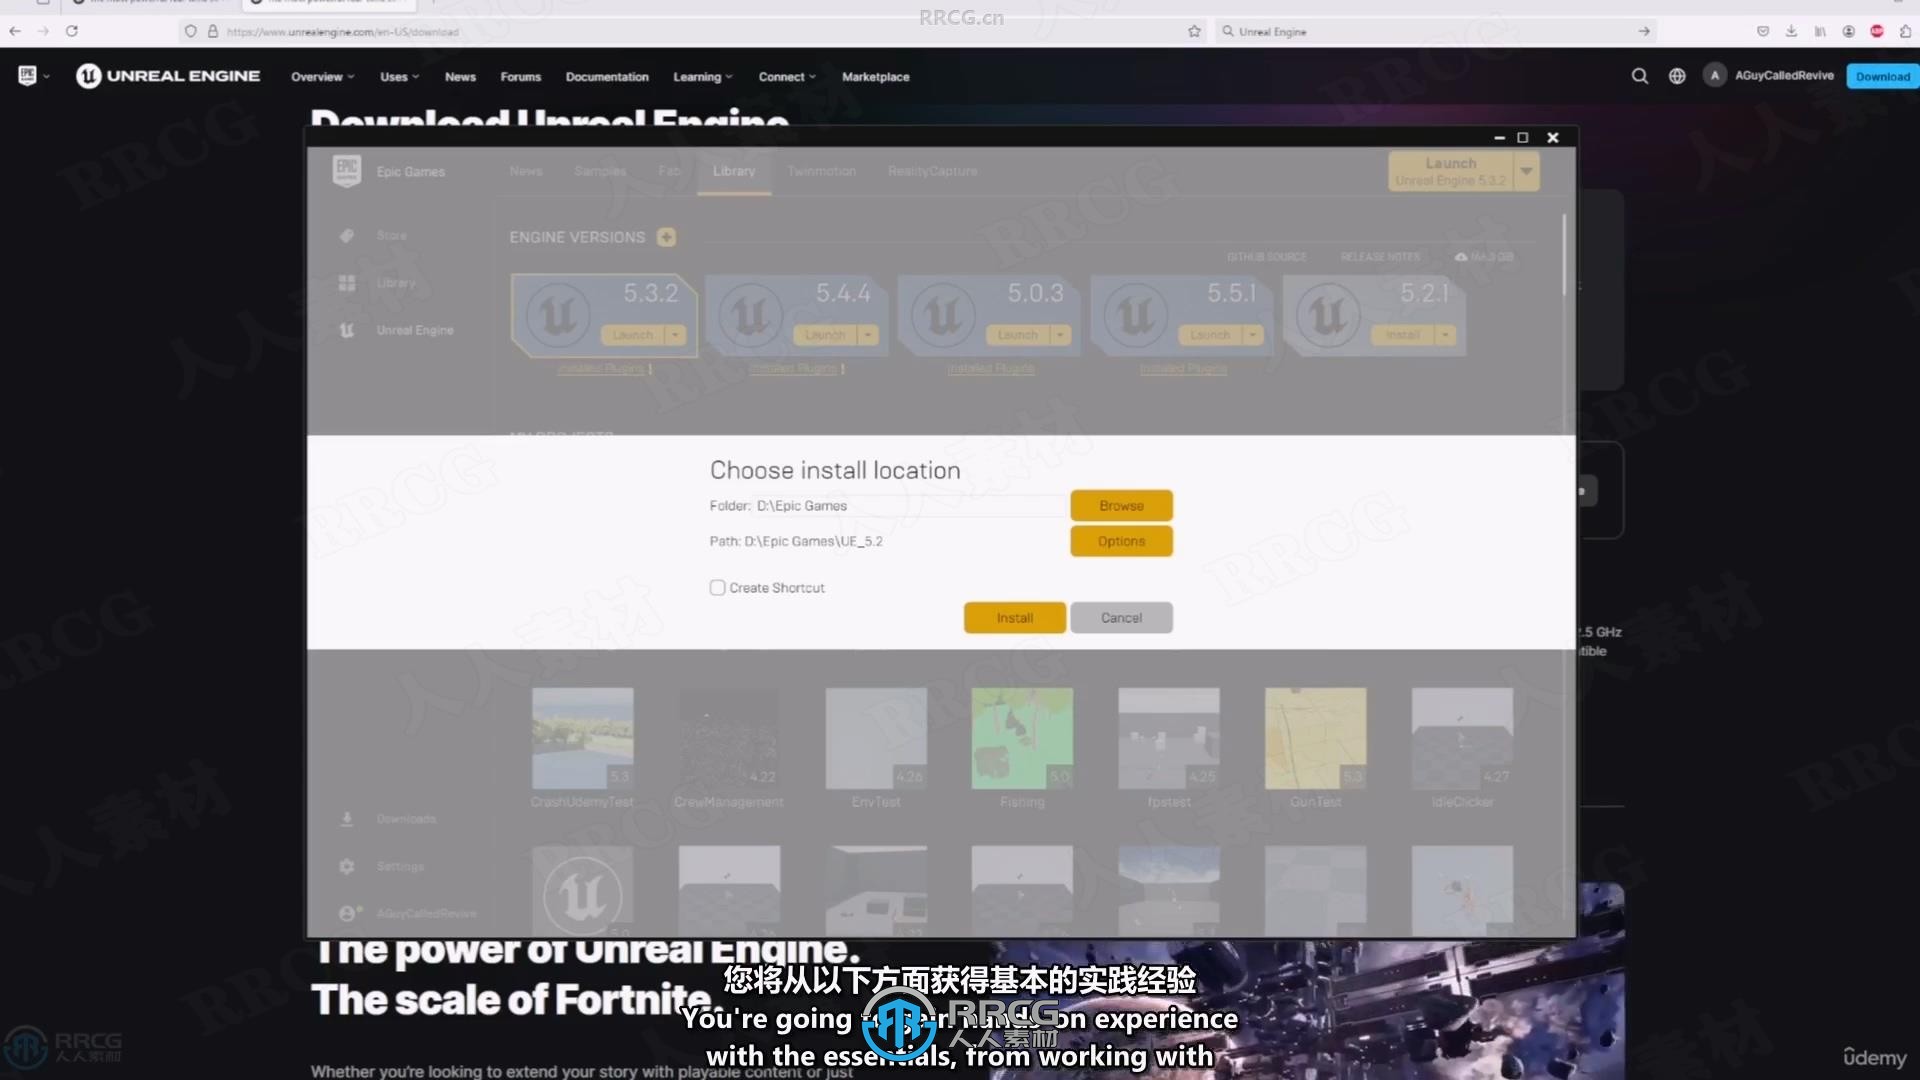Go forward with the browser forward arrow

pos(43,31)
